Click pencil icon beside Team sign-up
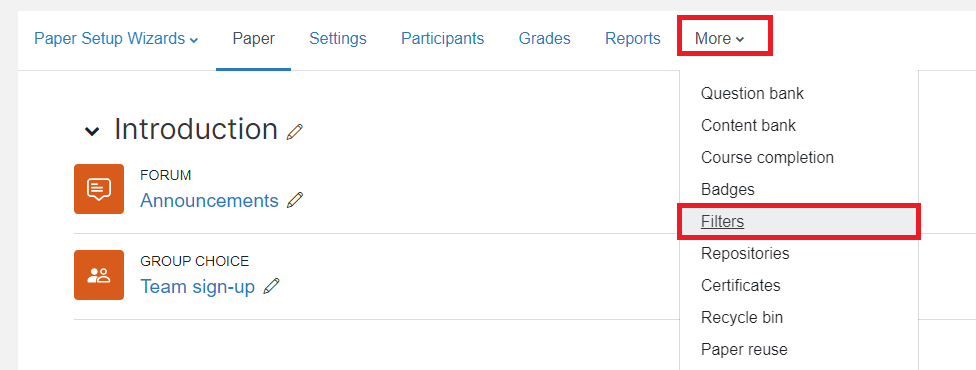Screen dimensions: 976x370 click(271, 286)
